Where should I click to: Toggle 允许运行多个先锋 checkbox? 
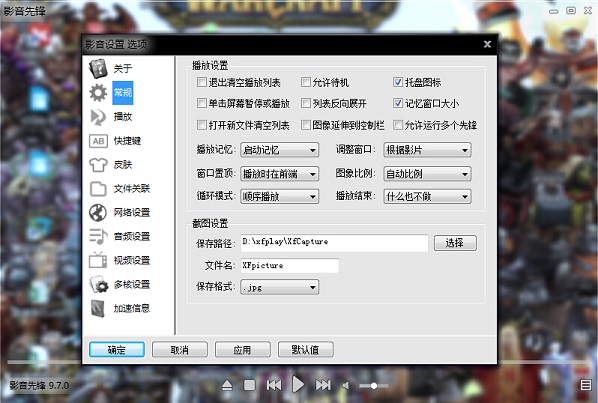(x=398, y=125)
